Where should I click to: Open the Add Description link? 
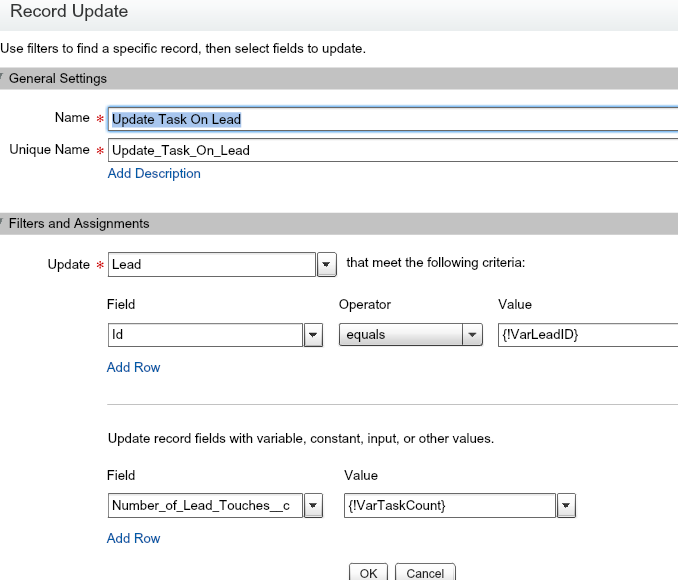154,173
